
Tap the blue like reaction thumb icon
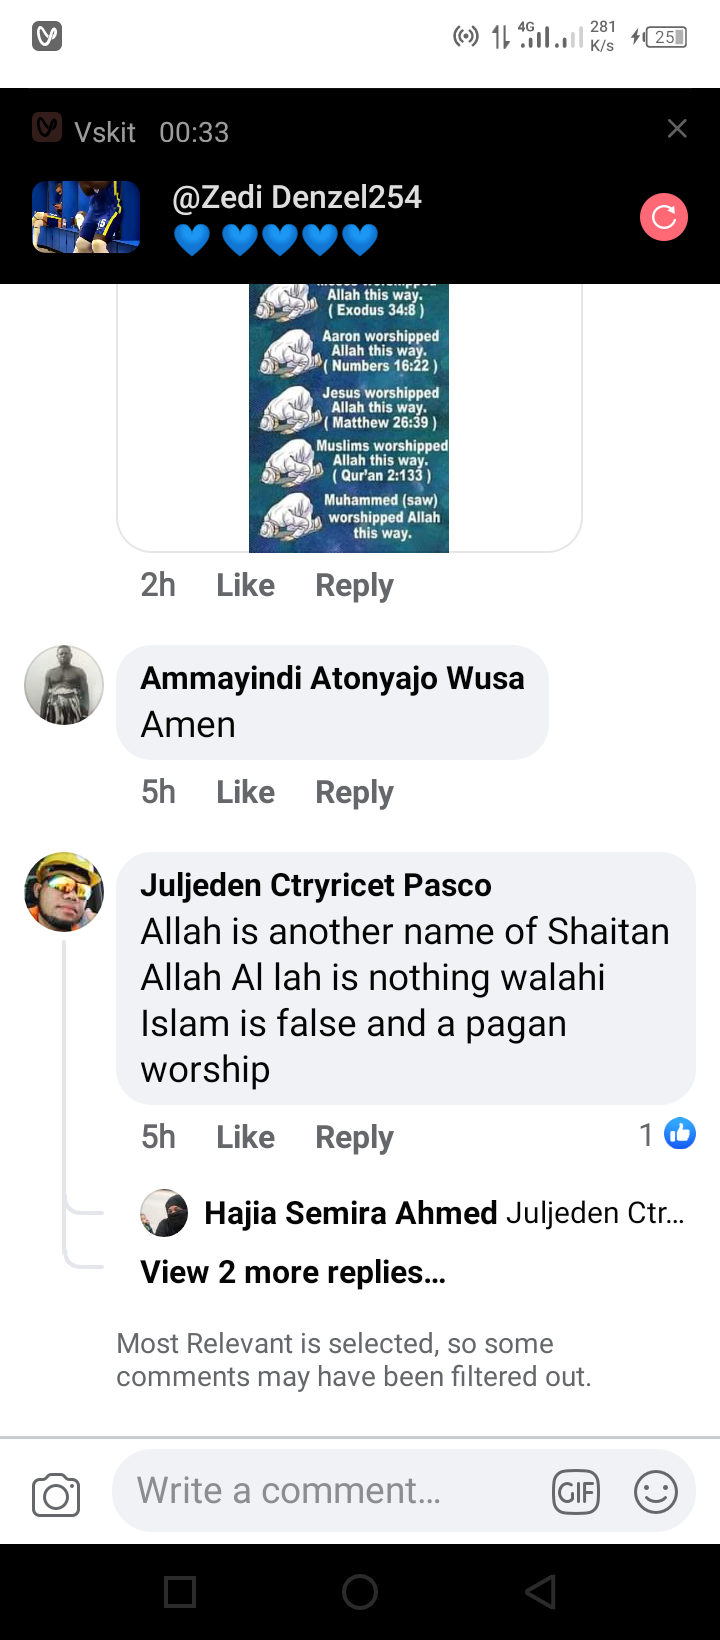680,1134
